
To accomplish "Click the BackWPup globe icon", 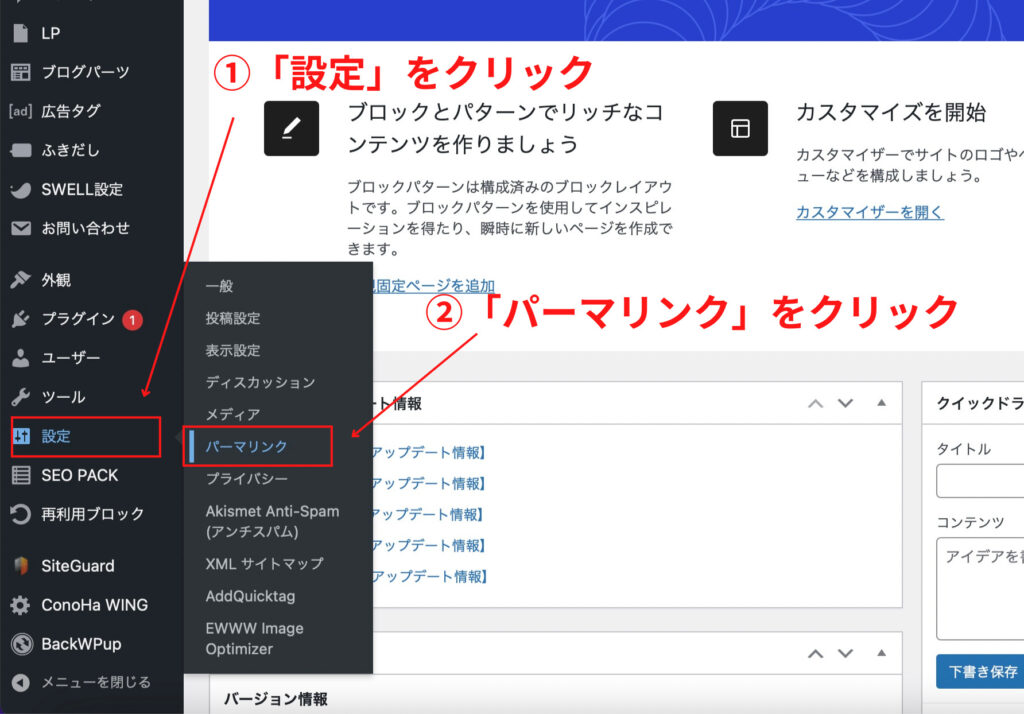I will pos(21,644).
